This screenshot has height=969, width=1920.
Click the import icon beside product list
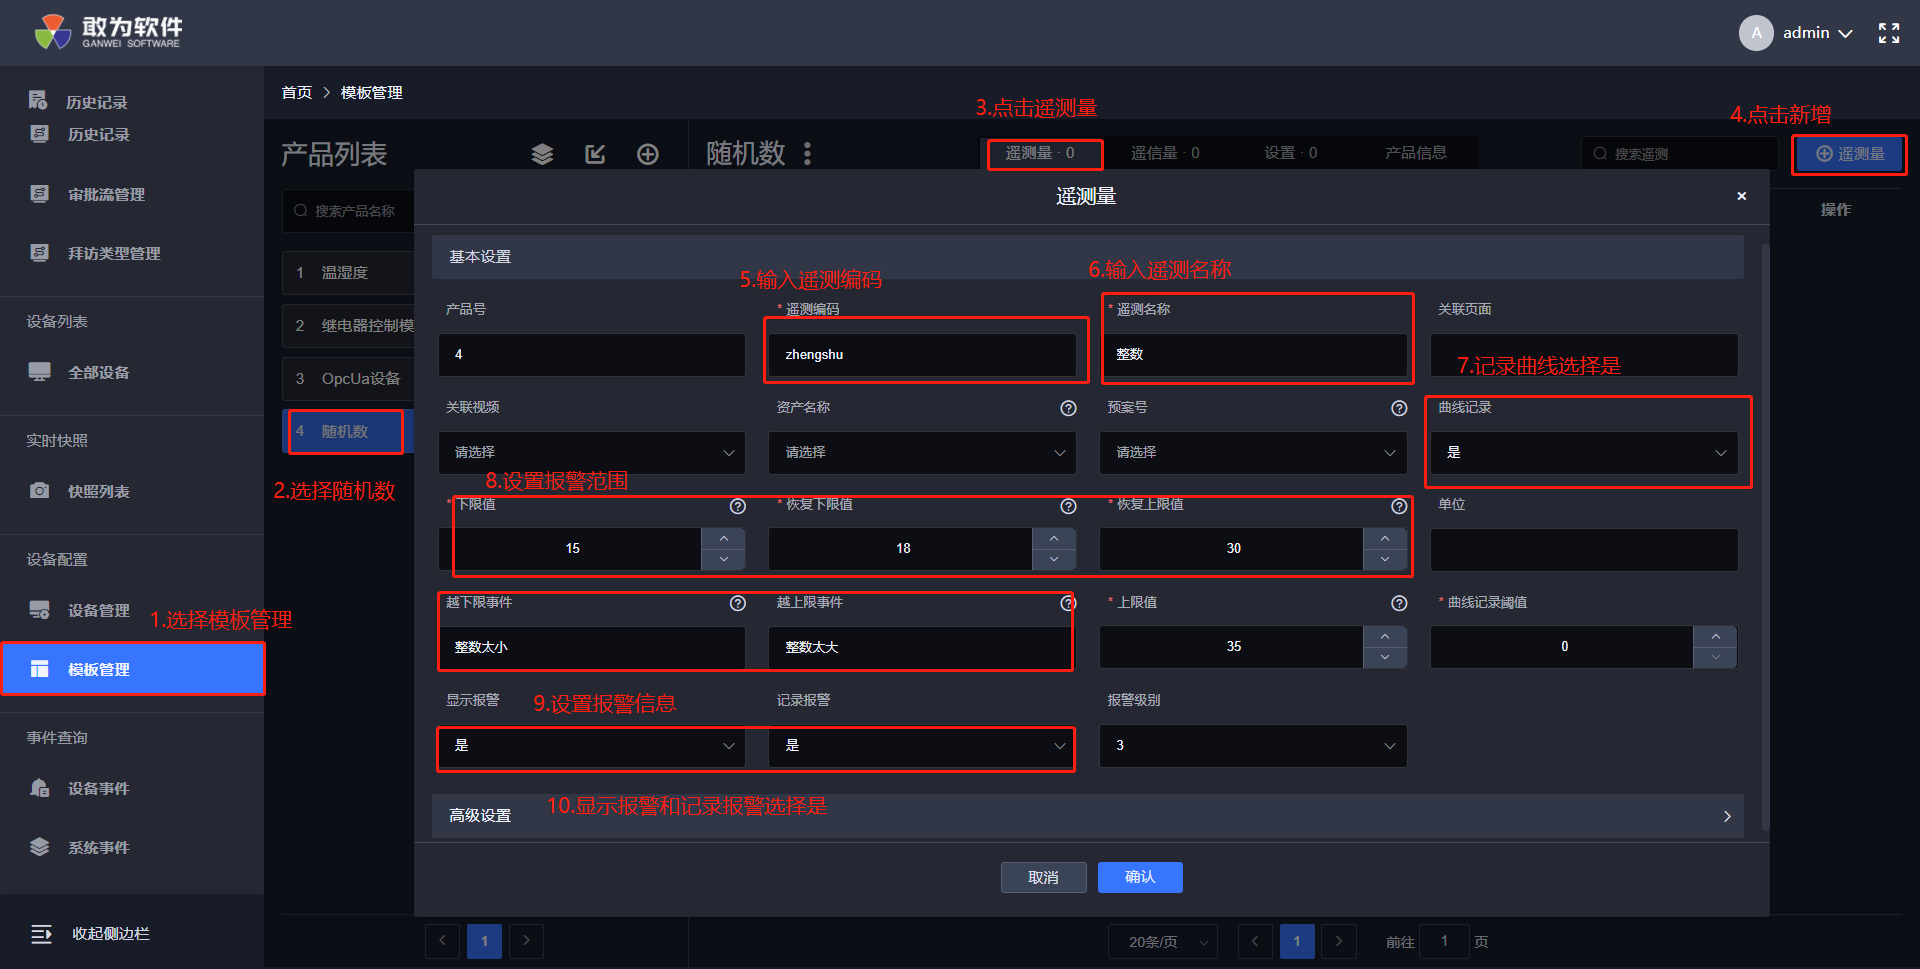(x=595, y=154)
